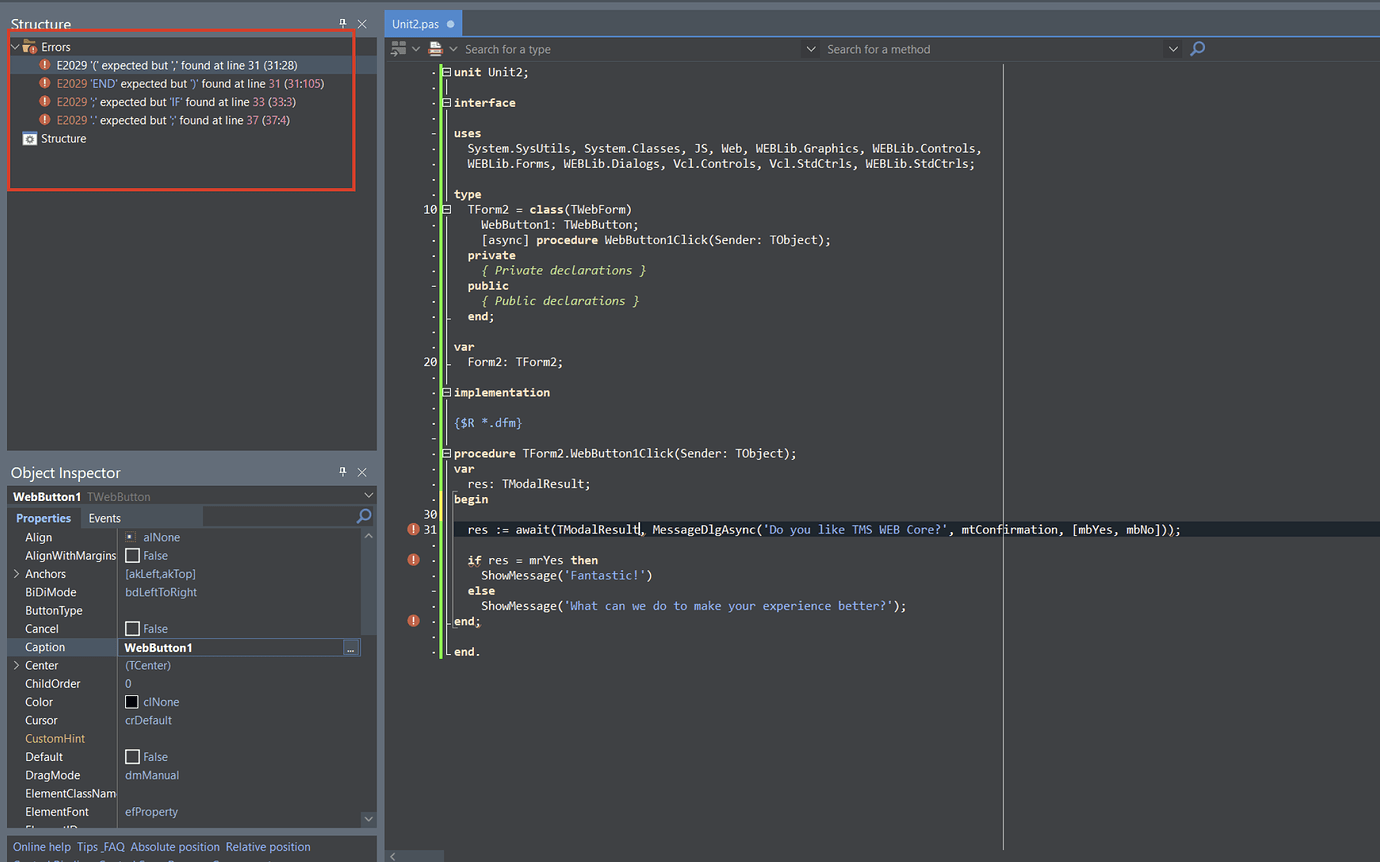Image resolution: width=1380 pixels, height=862 pixels.
Task: Toggle the AlignWithMargins checkbox
Action: [131, 555]
